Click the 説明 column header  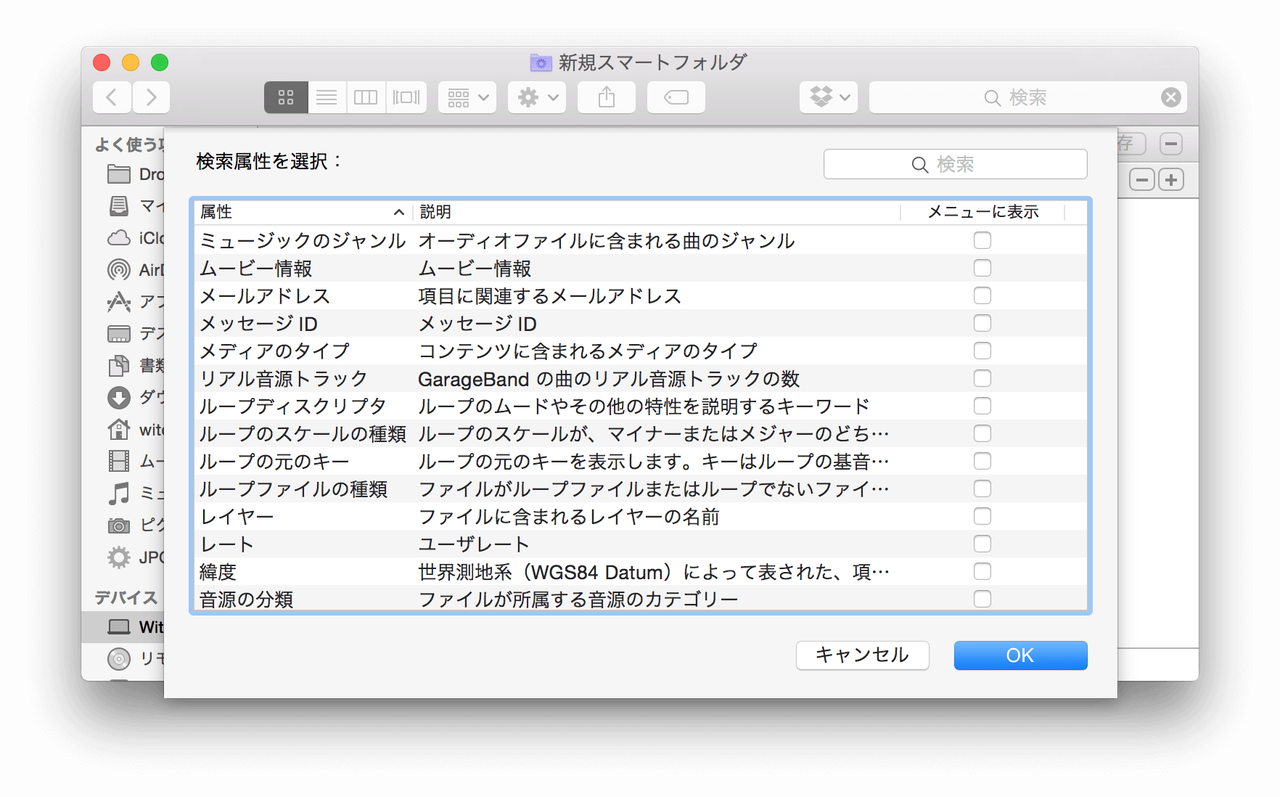pos(656,212)
